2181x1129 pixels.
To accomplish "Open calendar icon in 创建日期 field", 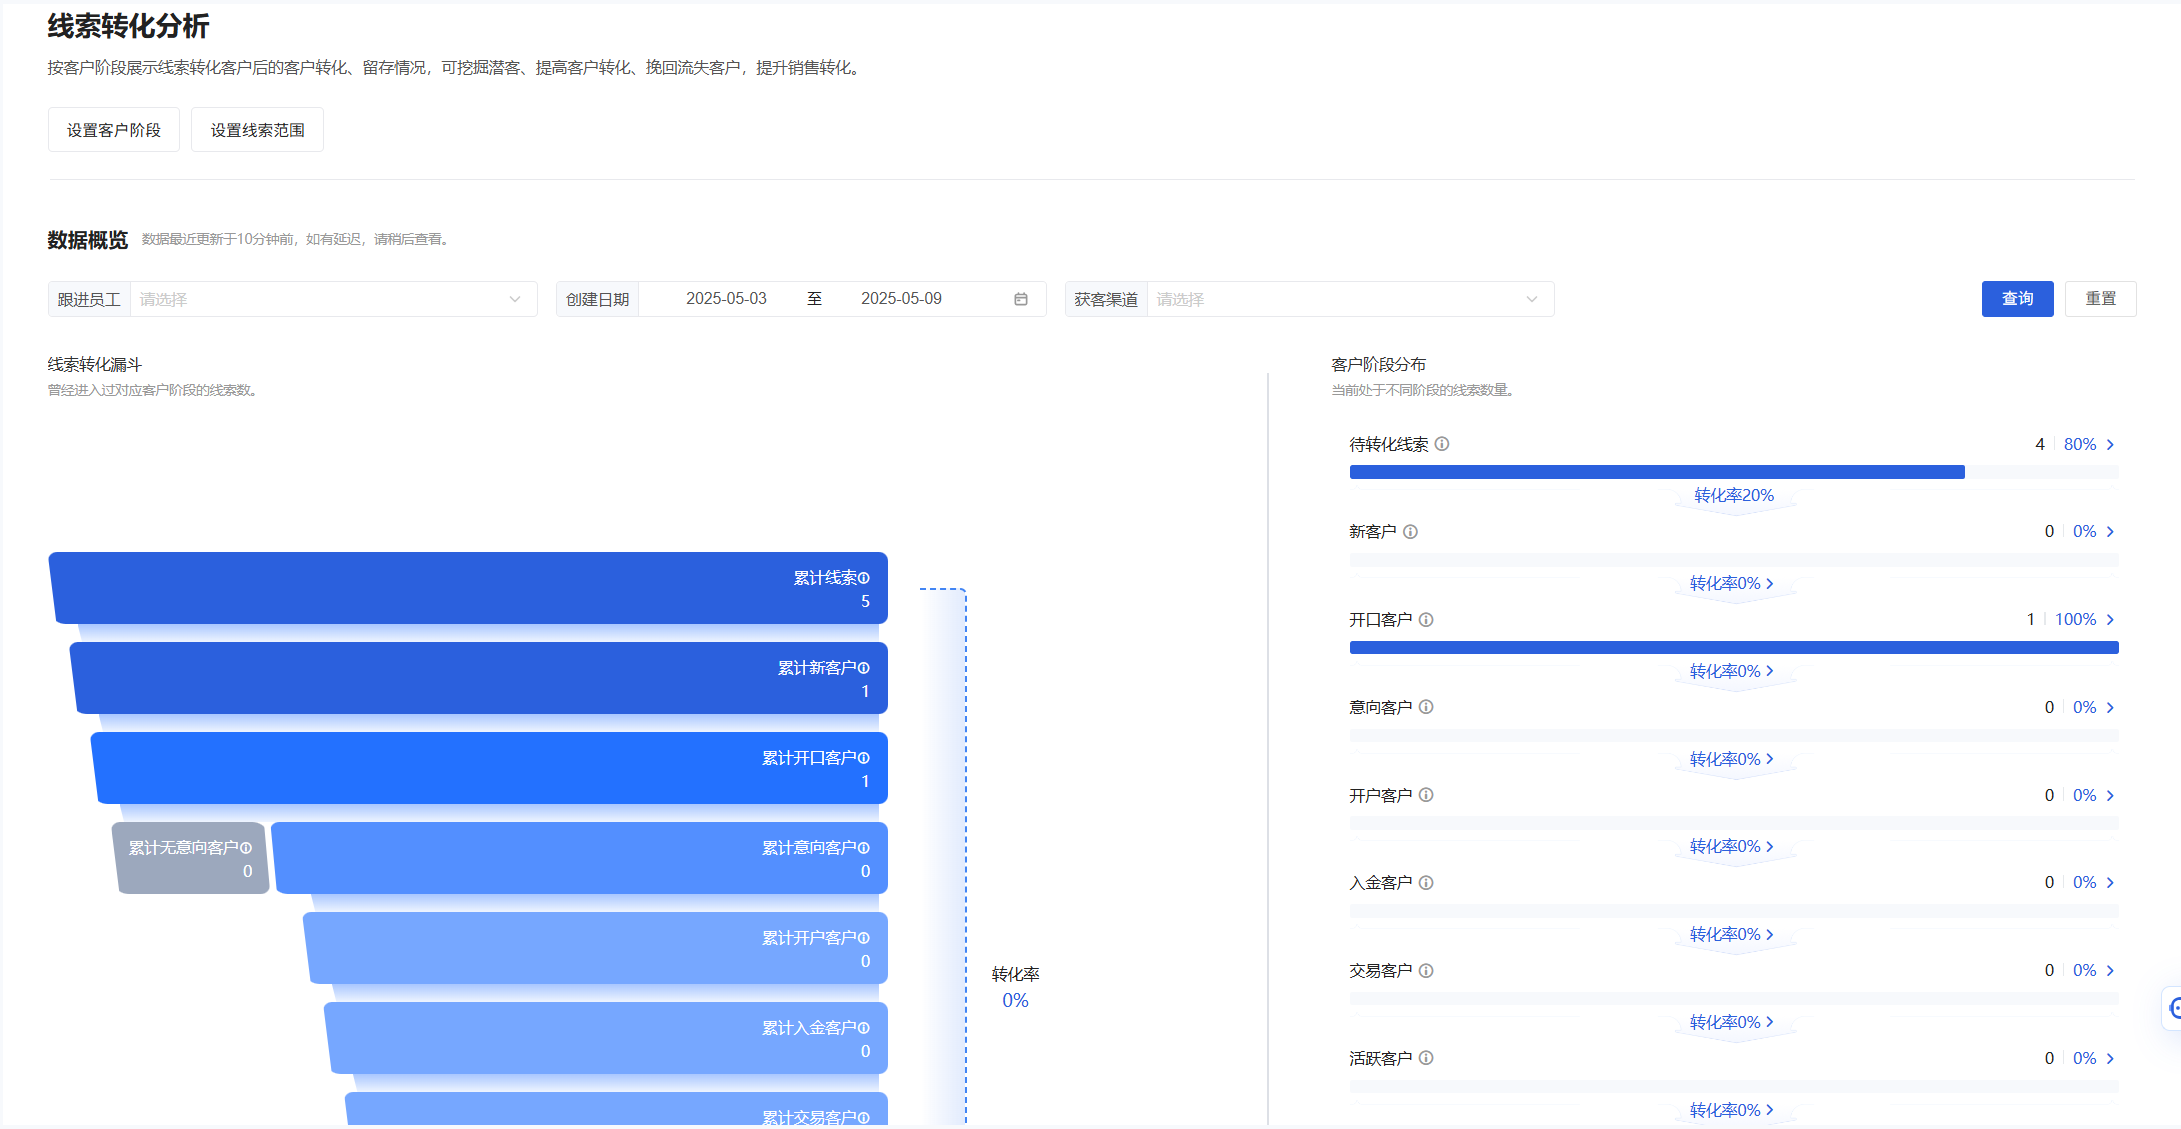I will 1021,299.
